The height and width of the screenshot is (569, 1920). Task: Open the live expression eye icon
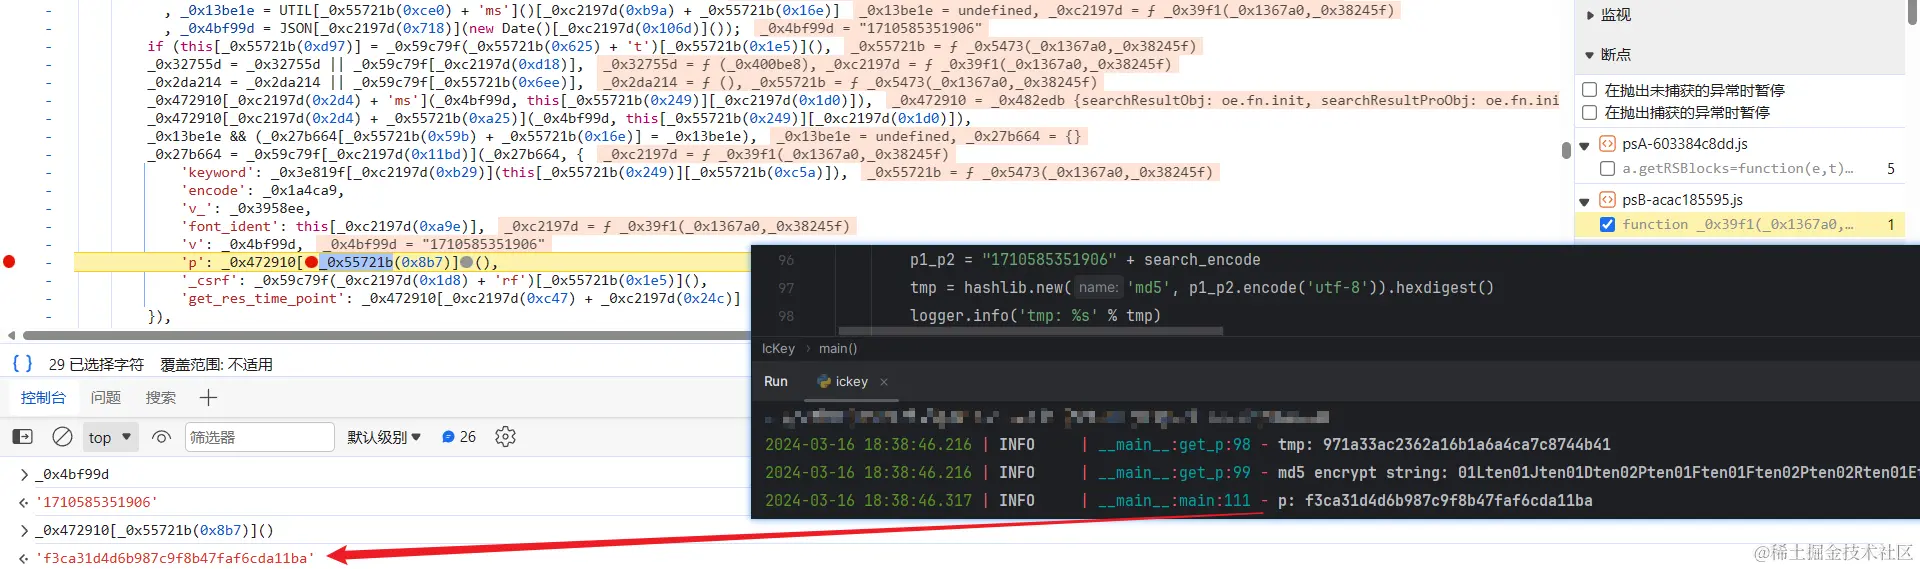point(161,437)
